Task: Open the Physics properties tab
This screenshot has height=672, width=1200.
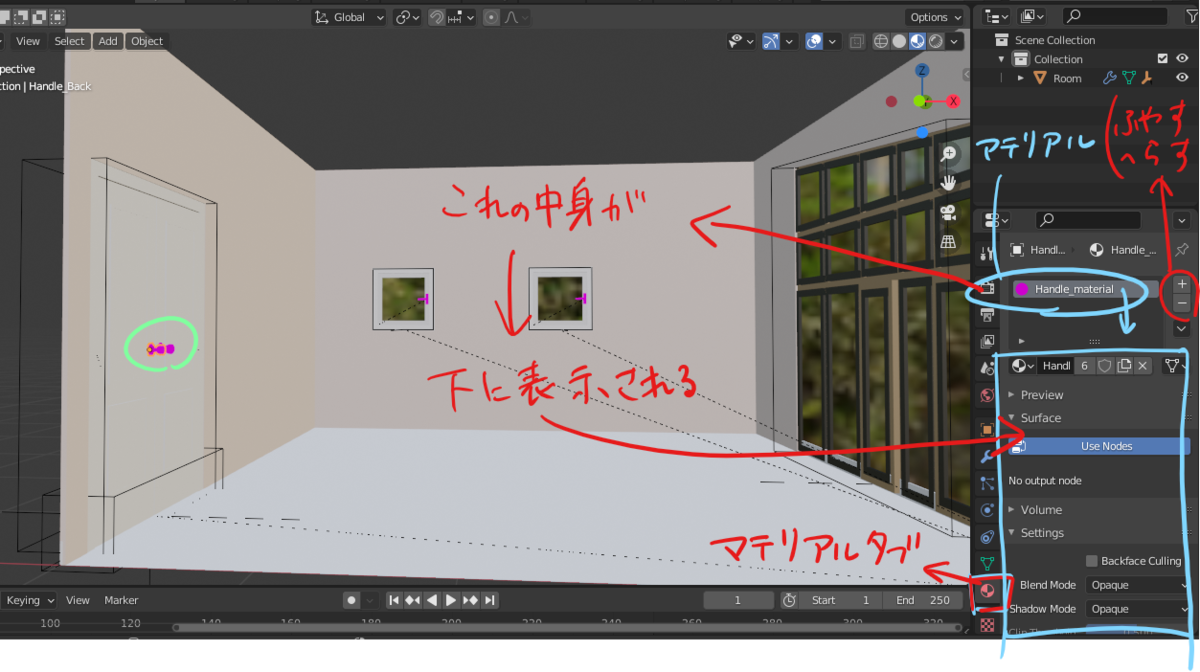Action: [987, 510]
